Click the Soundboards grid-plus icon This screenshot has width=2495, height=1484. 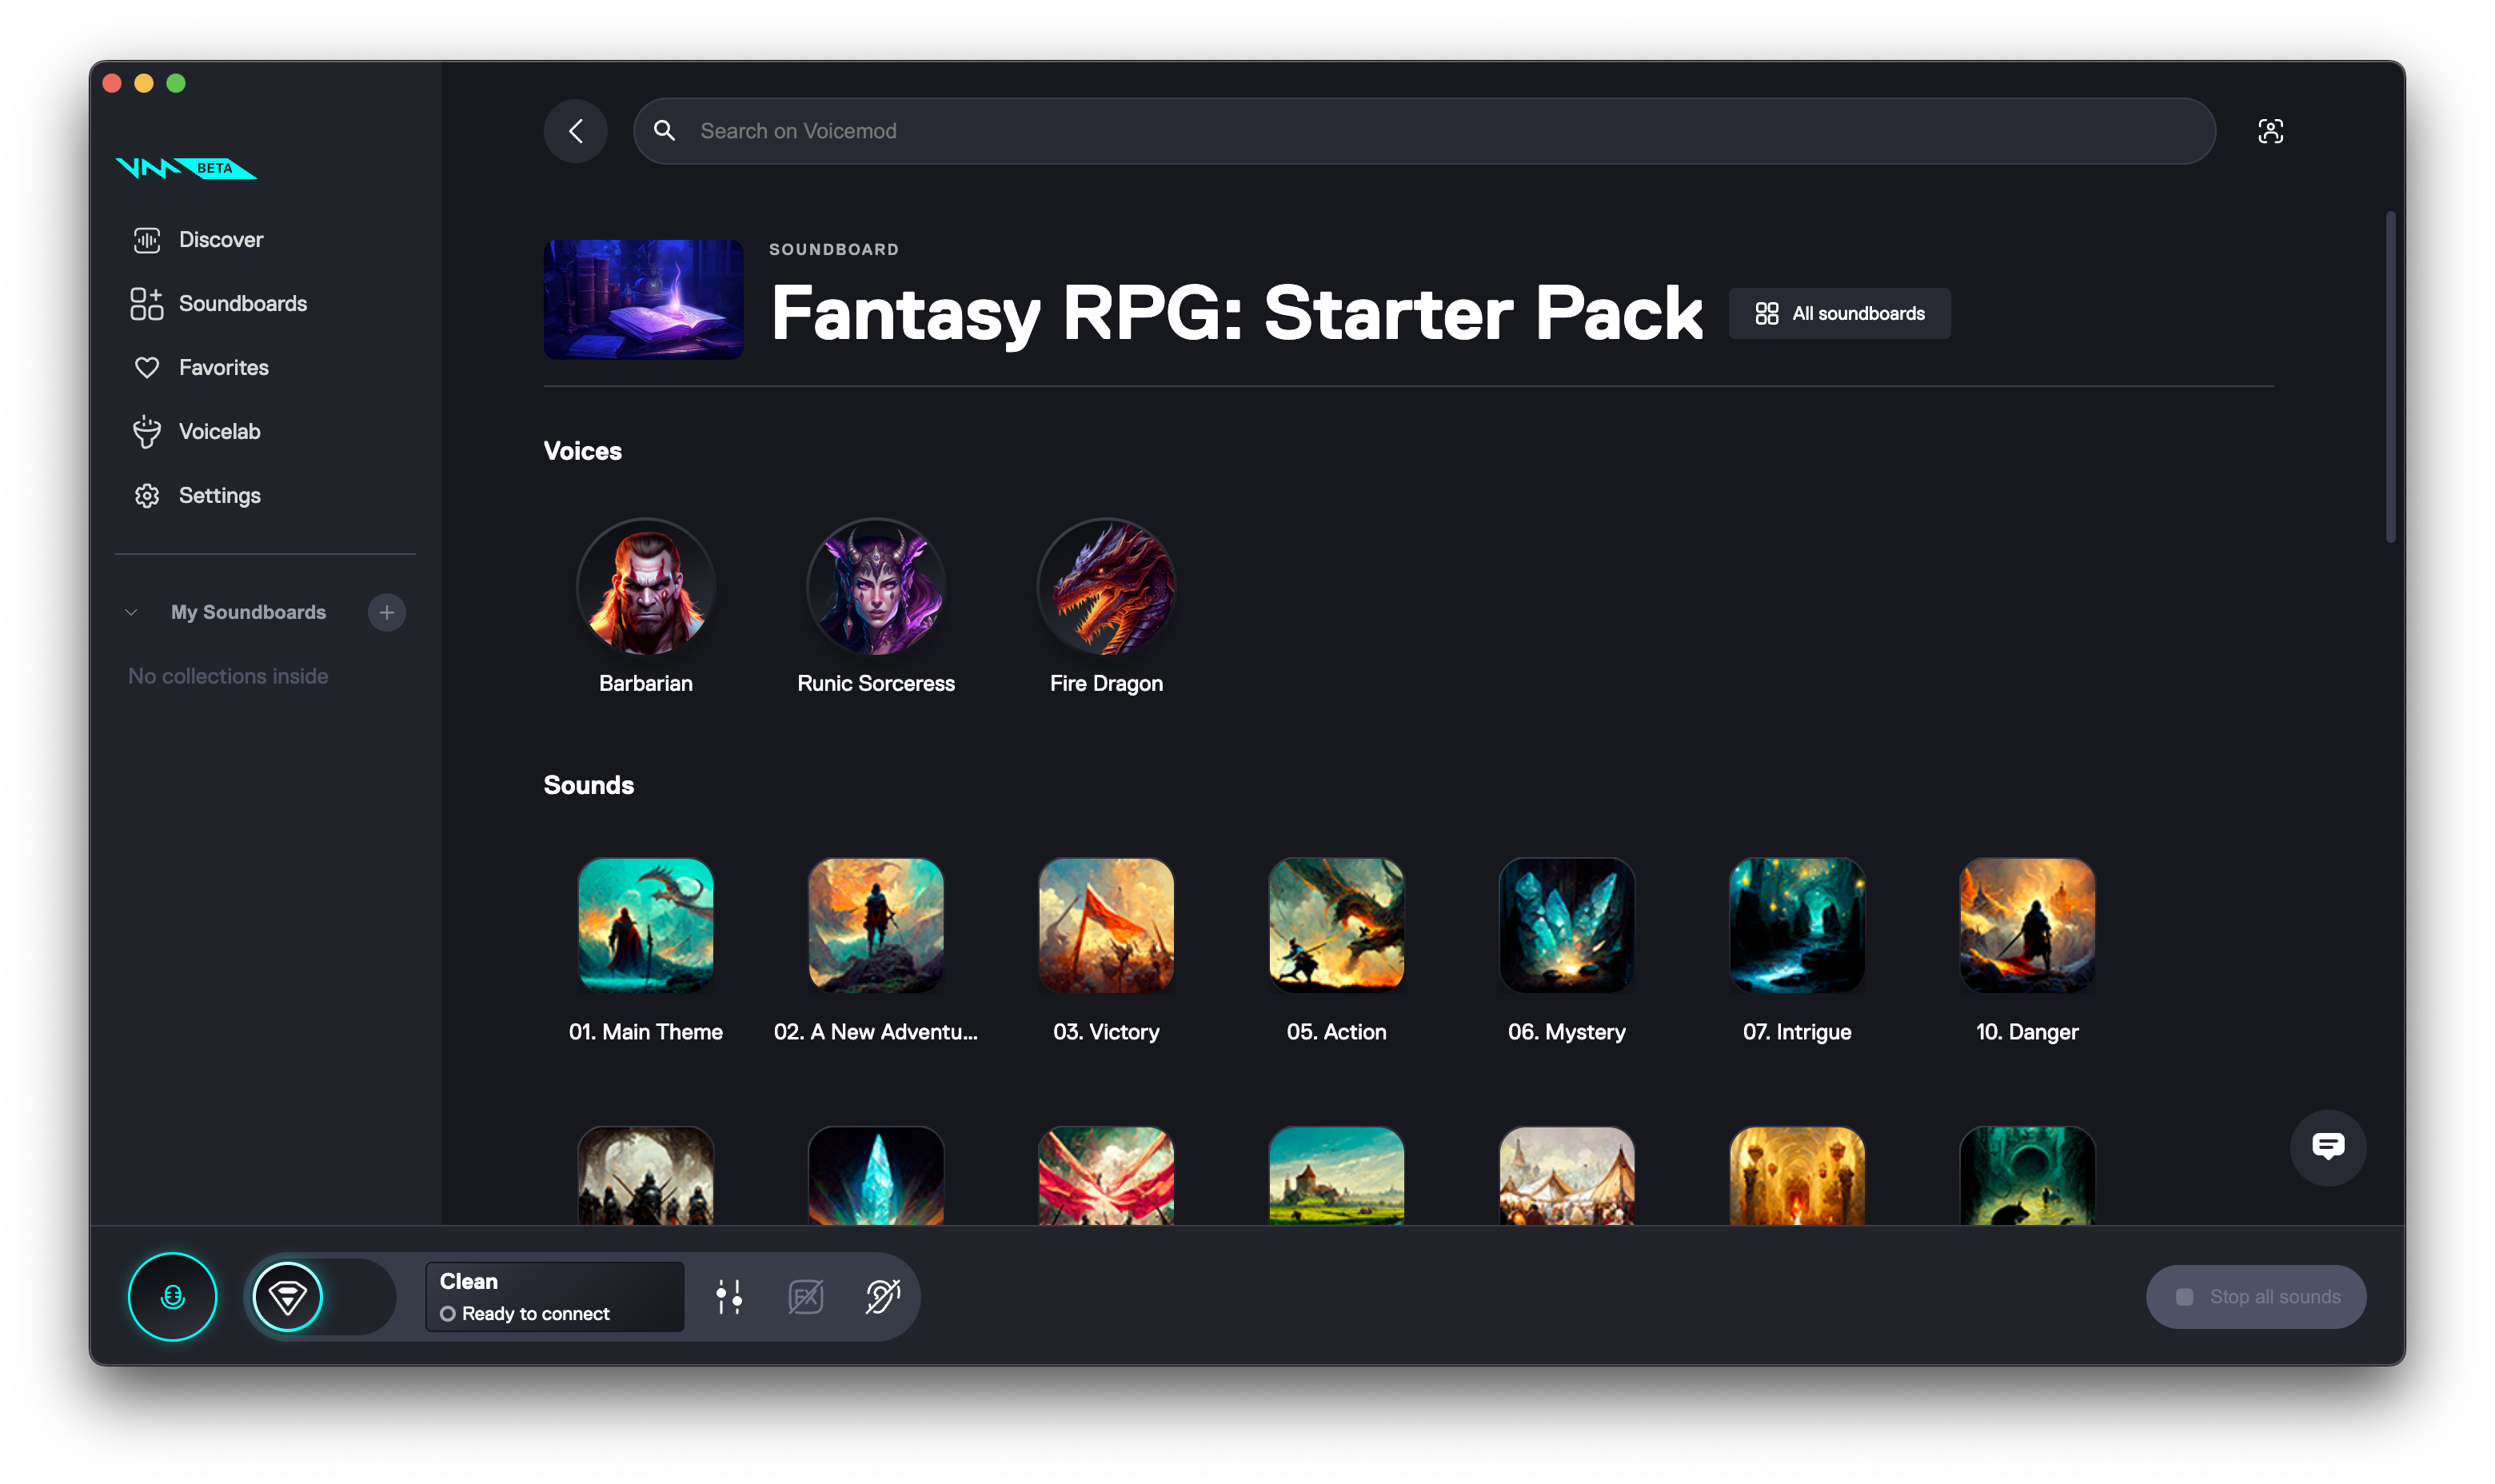[147, 304]
